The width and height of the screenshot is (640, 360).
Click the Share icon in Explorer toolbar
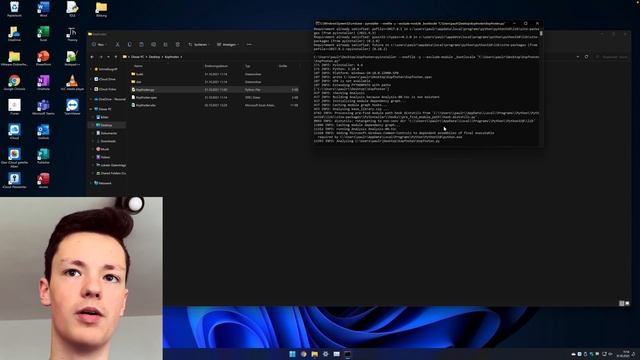pos(165,44)
